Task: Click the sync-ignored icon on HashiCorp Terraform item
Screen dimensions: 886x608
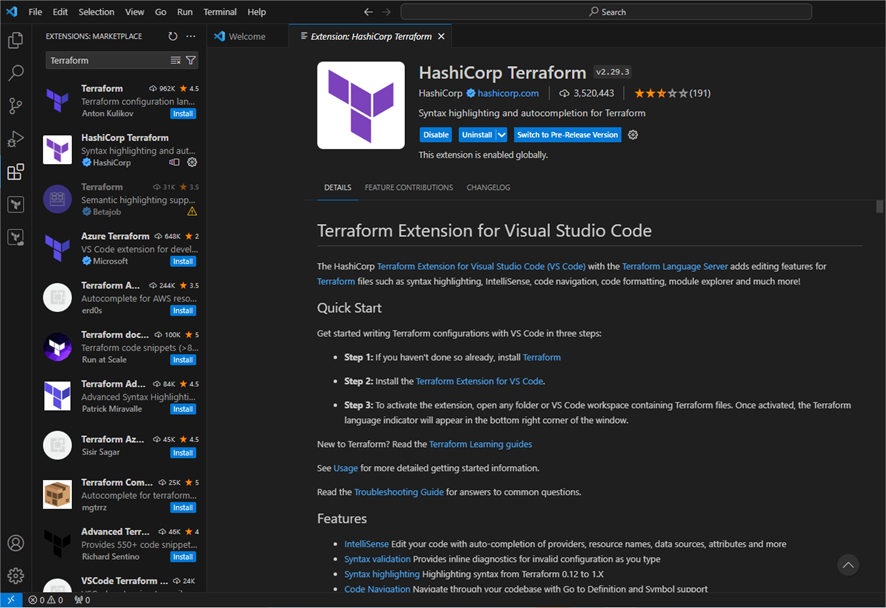Action: click(175, 162)
